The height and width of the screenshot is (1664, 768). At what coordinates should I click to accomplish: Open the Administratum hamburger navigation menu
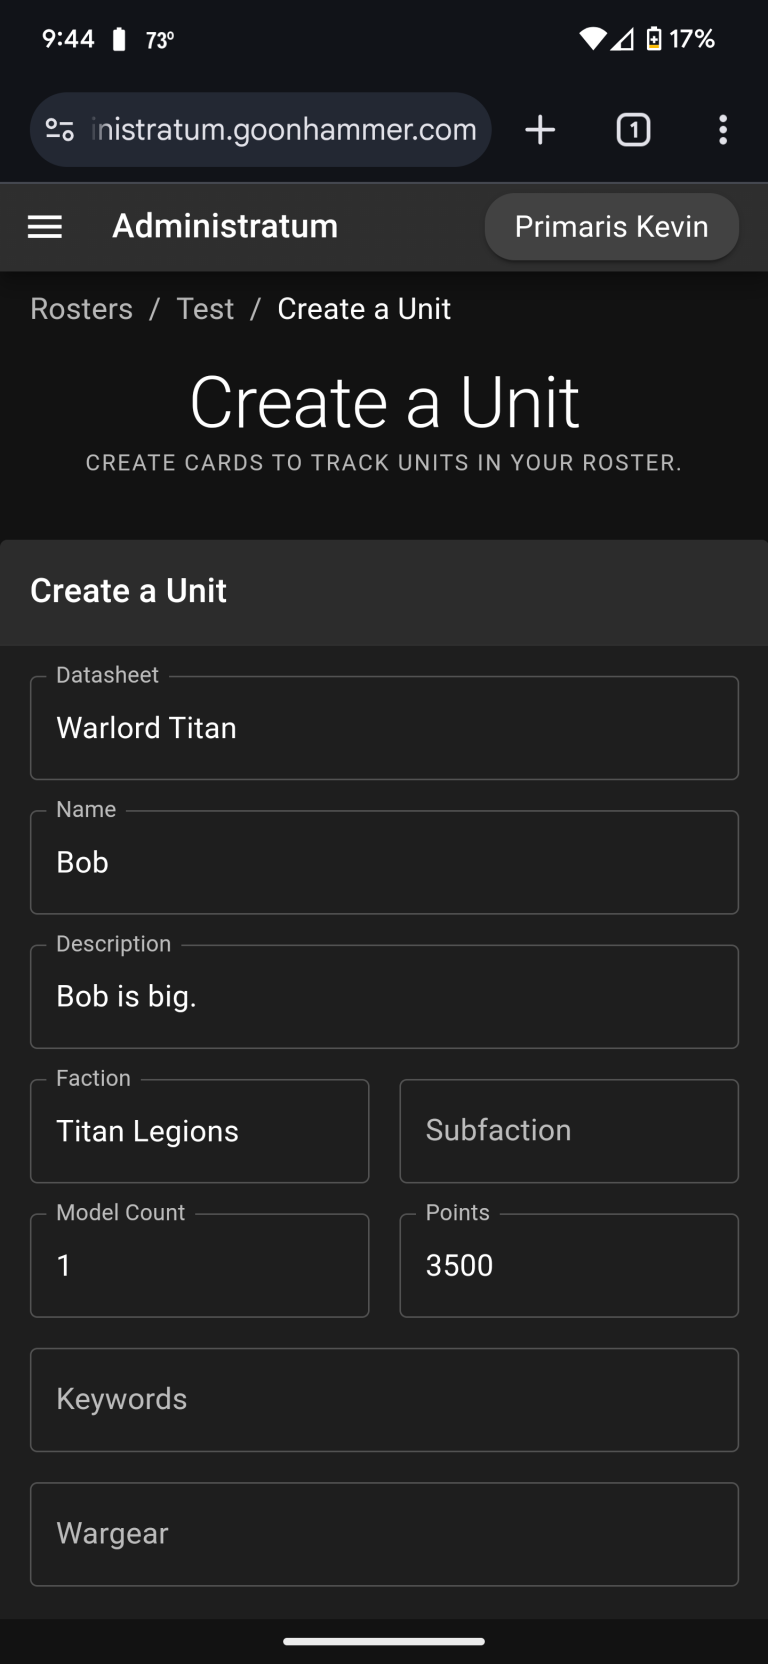[x=44, y=227]
